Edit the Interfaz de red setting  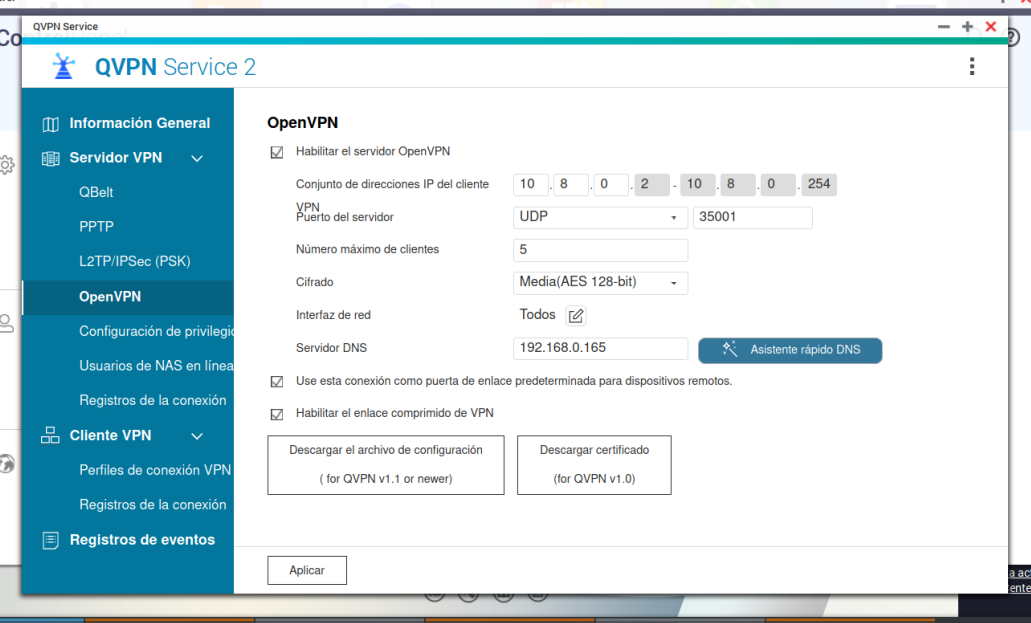[x=576, y=316]
